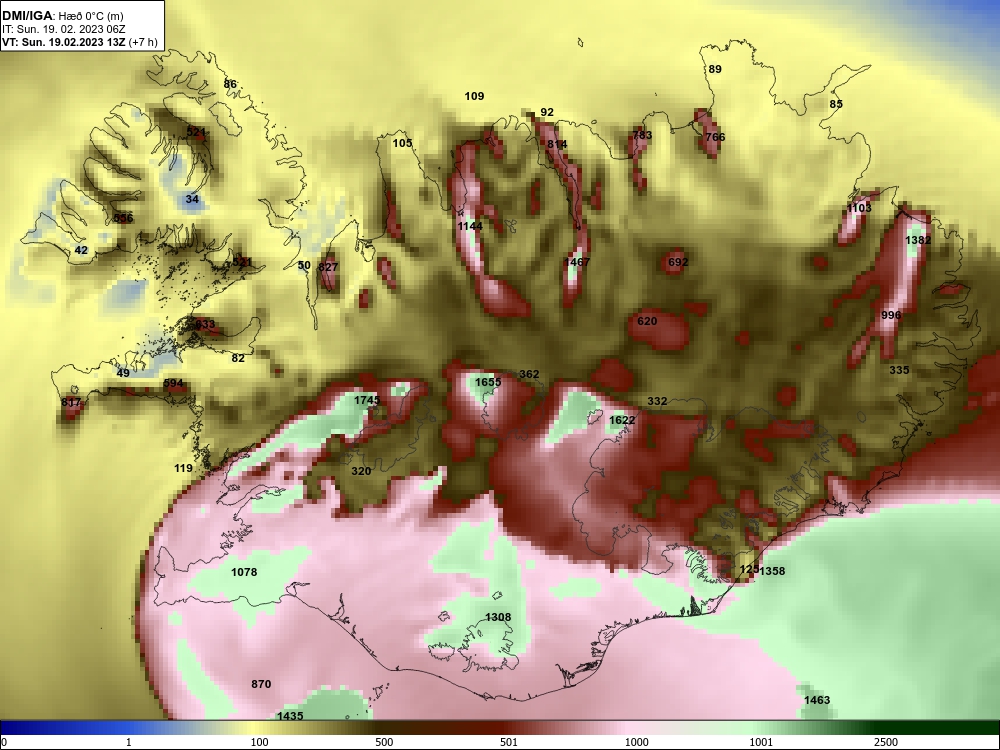The image size is (1000, 750).
Task: Click the map value 817
Action: (71, 402)
